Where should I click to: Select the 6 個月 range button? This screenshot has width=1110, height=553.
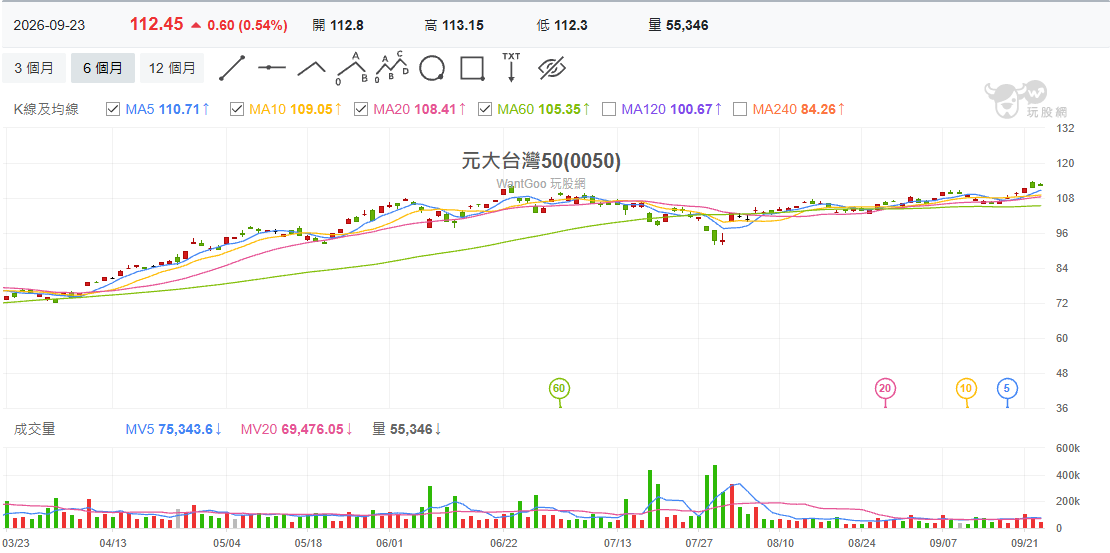[x=103, y=68]
